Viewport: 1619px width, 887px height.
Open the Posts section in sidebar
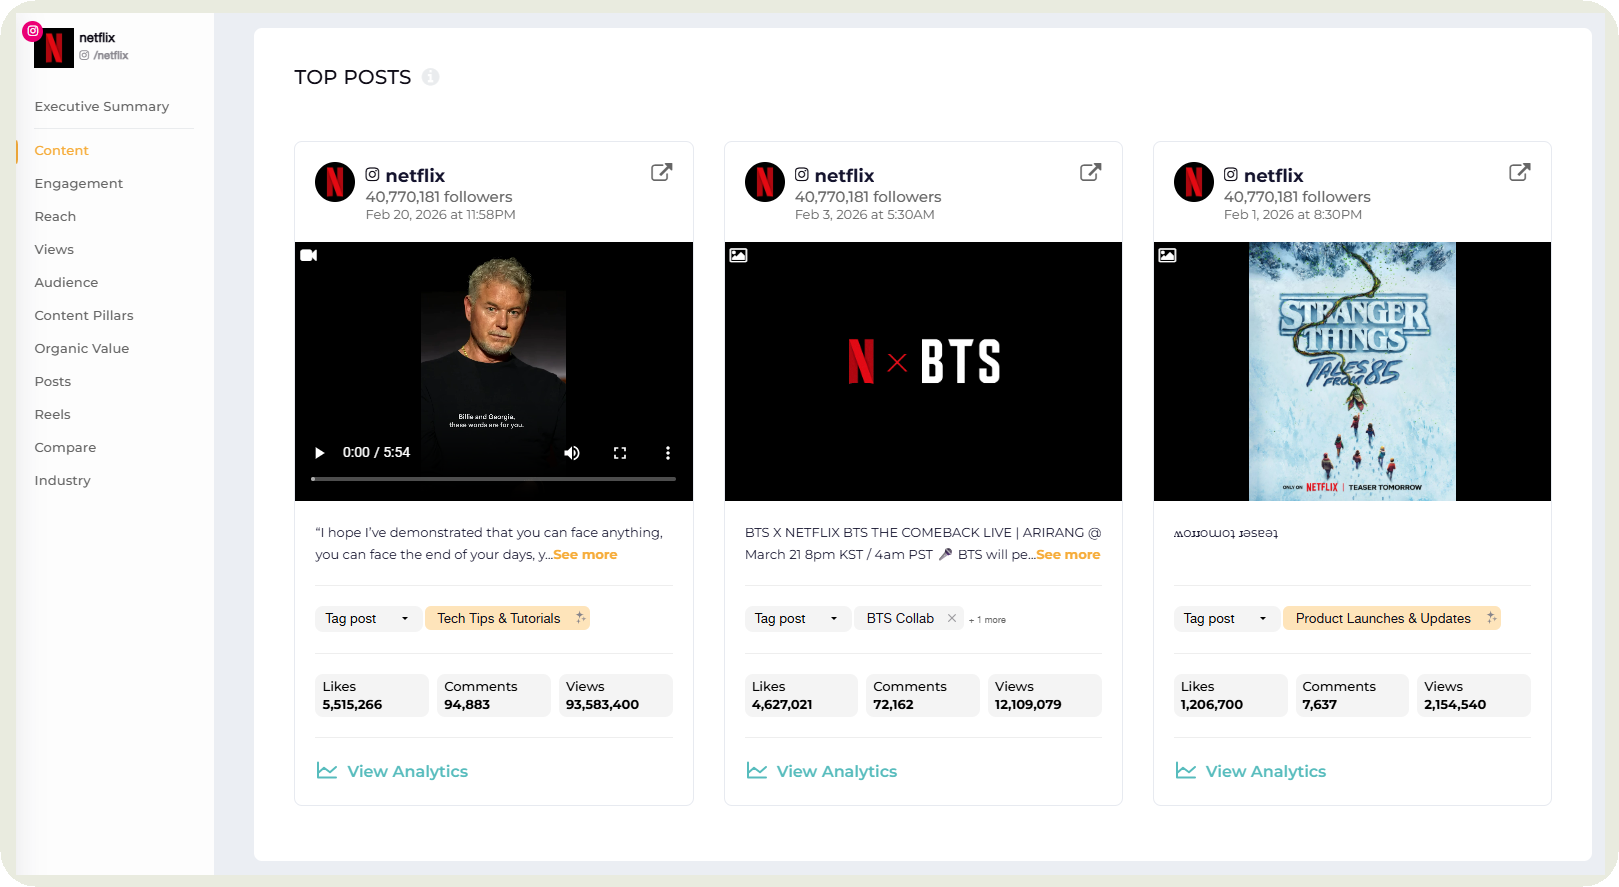click(53, 382)
